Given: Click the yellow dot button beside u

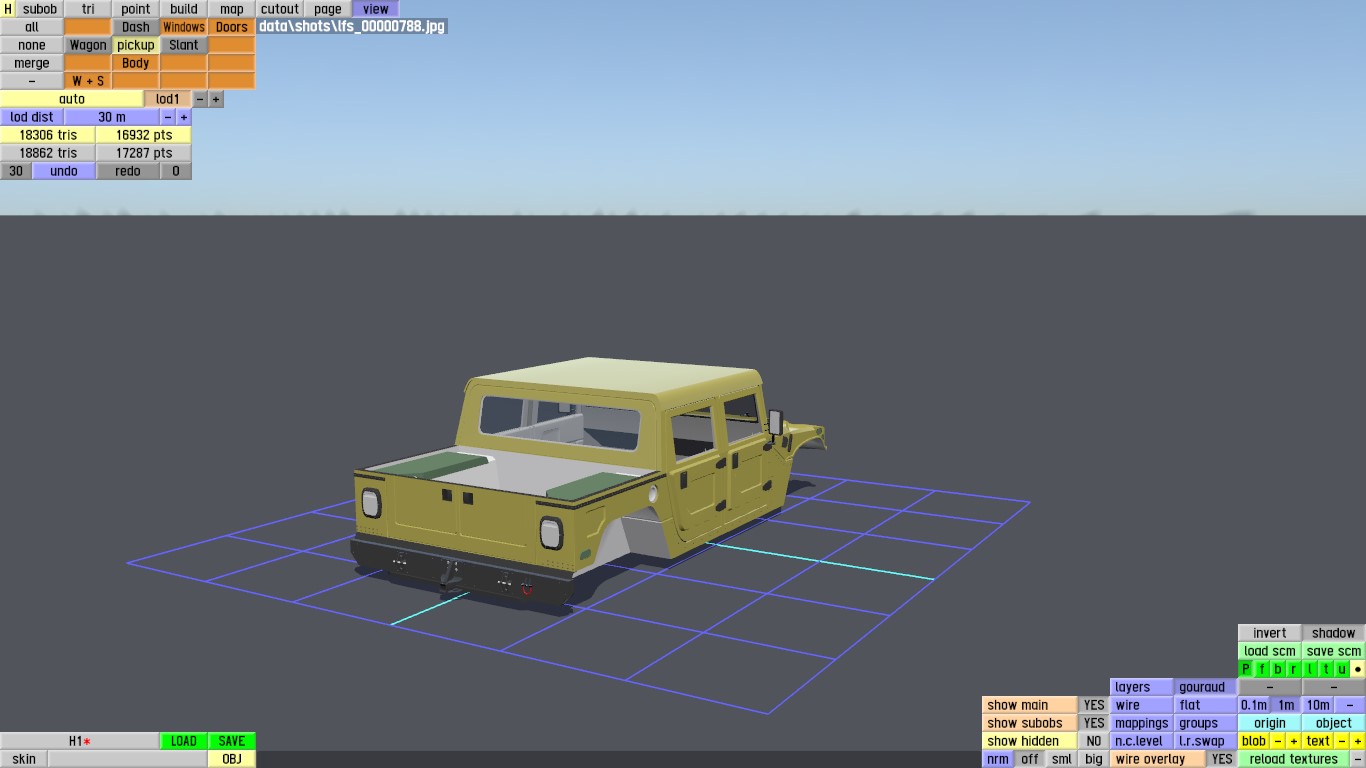Looking at the screenshot, I should point(1358,669).
